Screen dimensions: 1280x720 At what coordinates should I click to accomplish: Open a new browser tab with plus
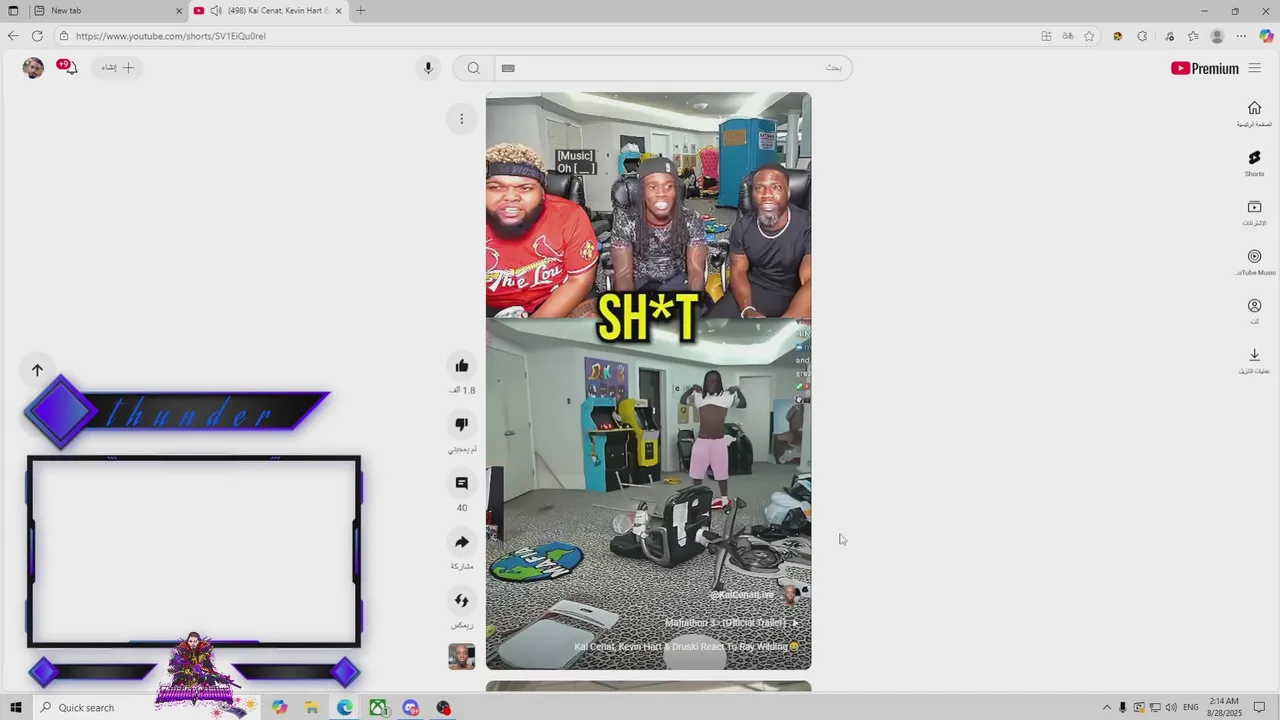(360, 10)
